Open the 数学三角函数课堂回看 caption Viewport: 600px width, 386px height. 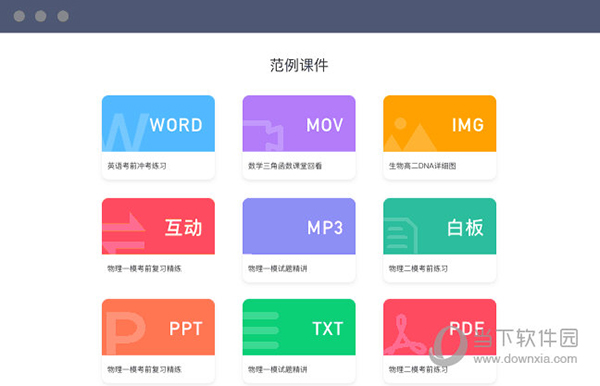point(285,166)
